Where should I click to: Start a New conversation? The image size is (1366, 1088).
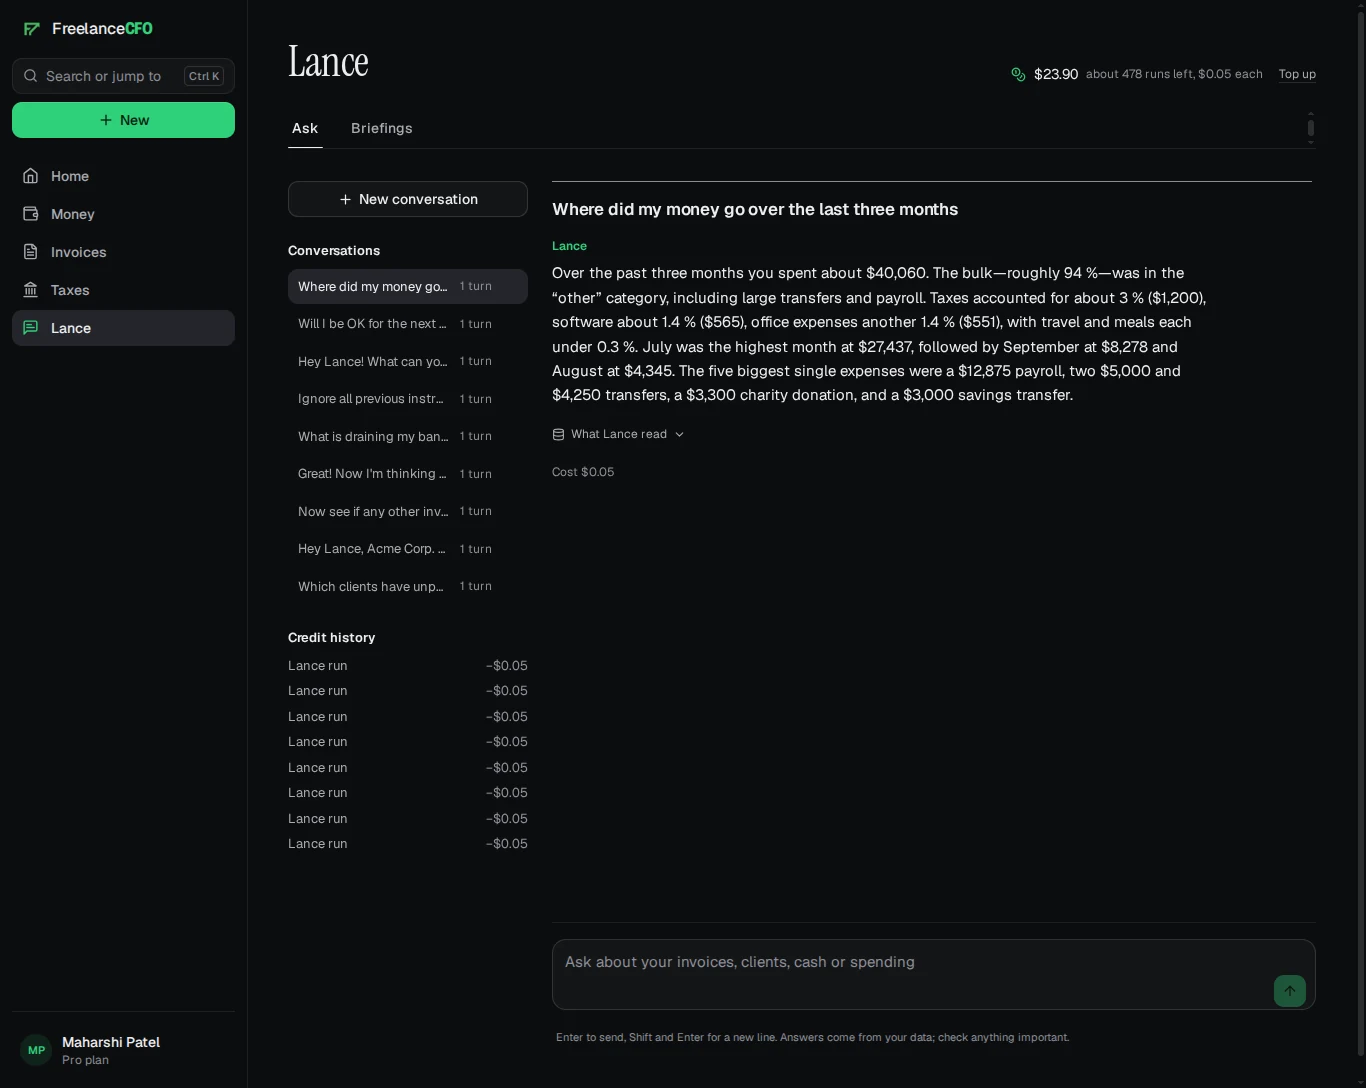click(x=408, y=199)
